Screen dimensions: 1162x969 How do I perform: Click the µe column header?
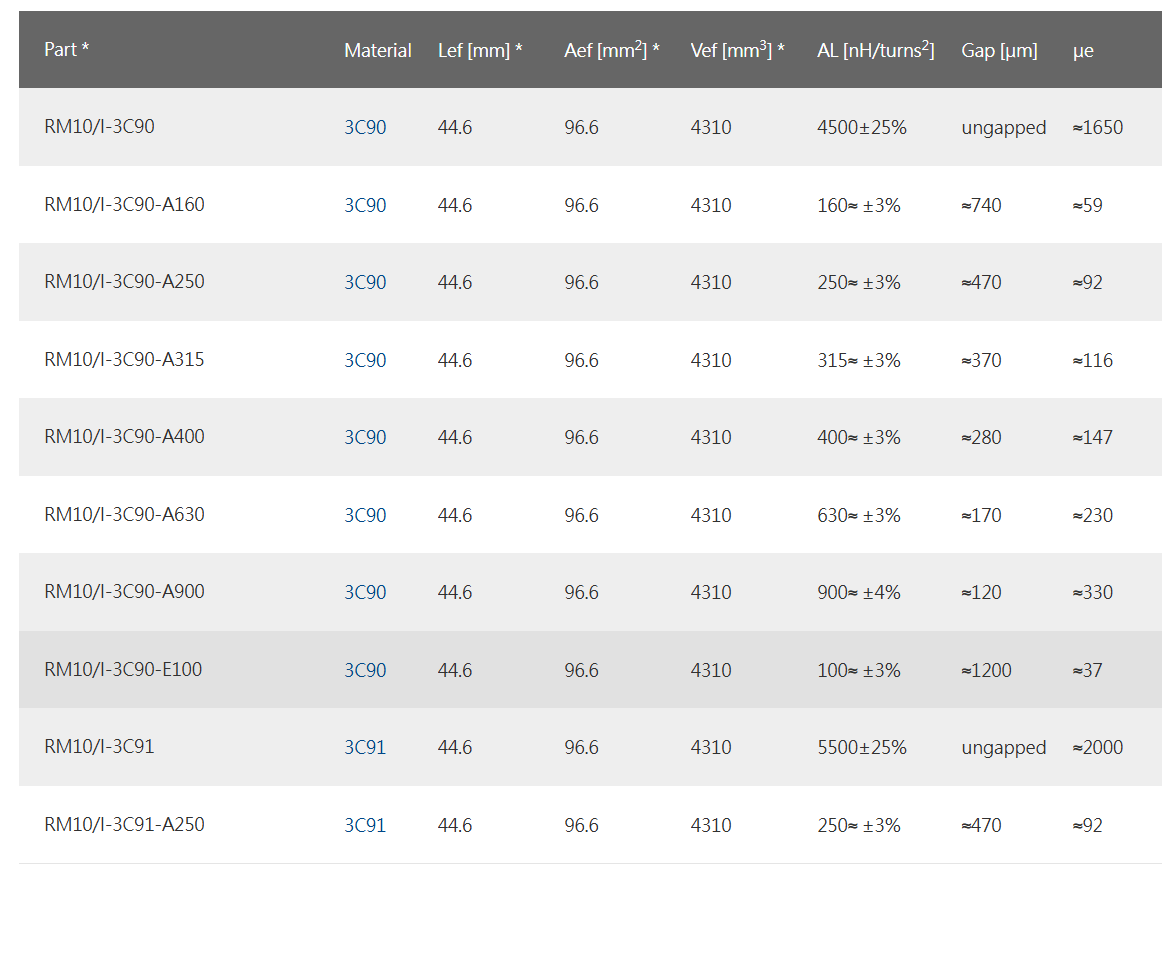click(x=1083, y=51)
